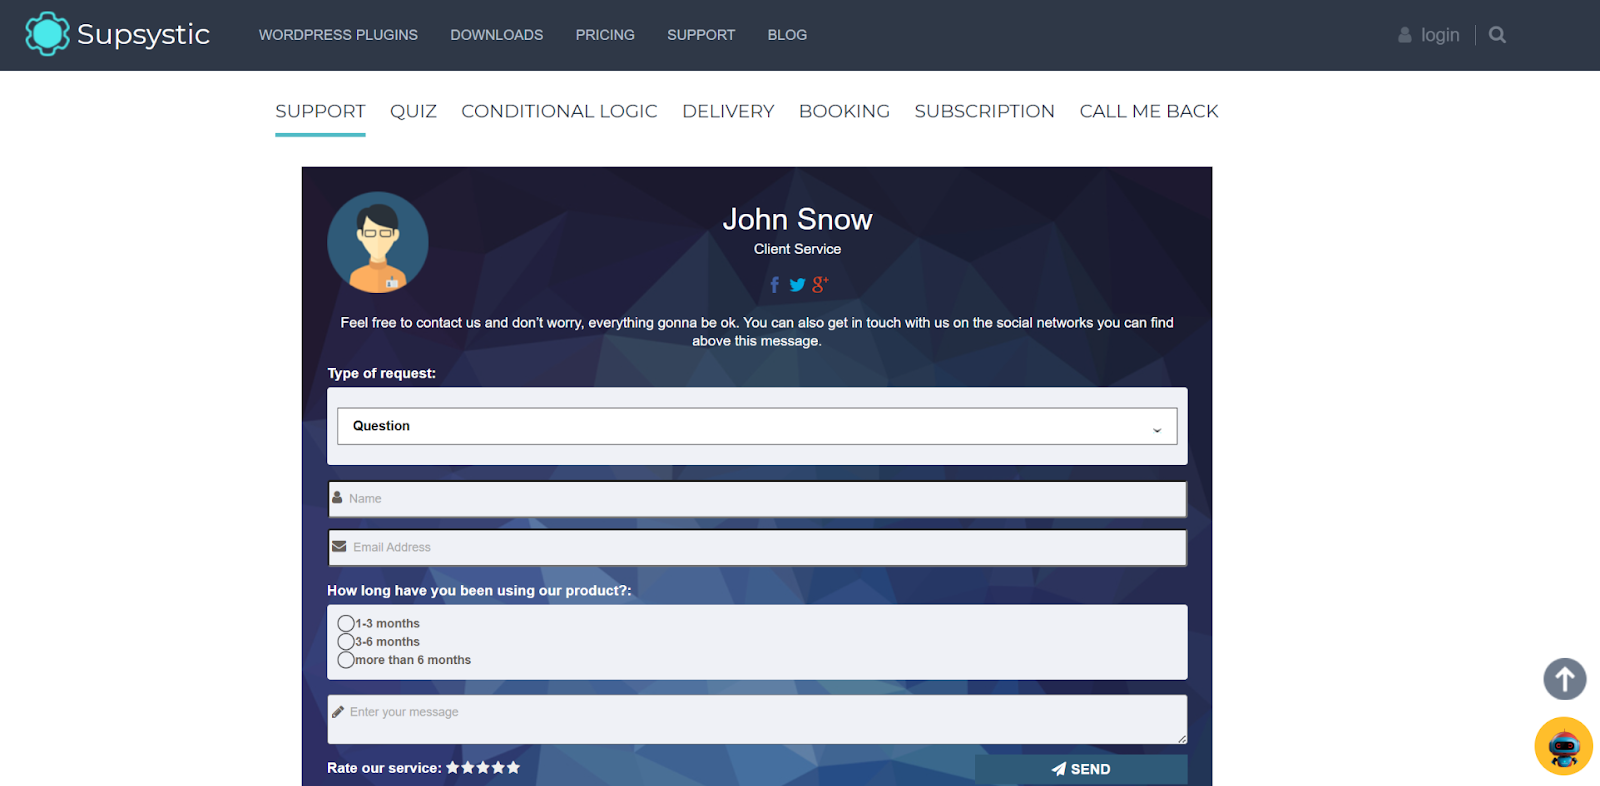1600x786 pixels.
Task: Switch to the Conditional Logic tab
Action: (x=559, y=111)
